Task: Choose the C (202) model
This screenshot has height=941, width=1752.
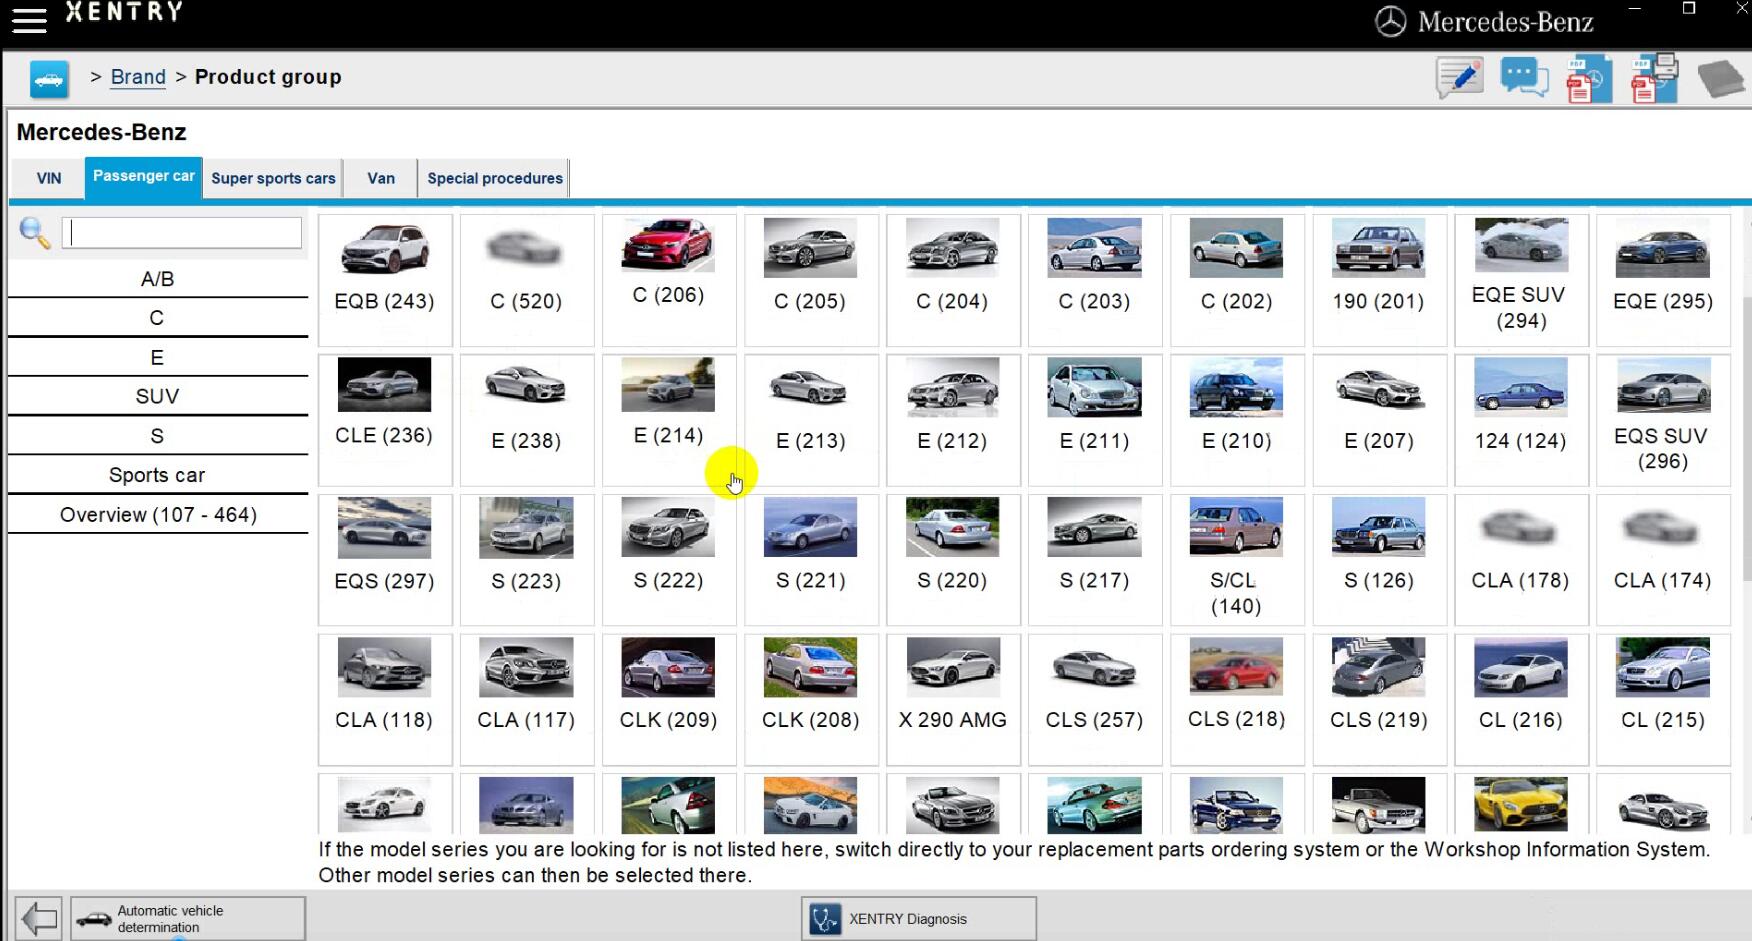Action: pos(1237,280)
